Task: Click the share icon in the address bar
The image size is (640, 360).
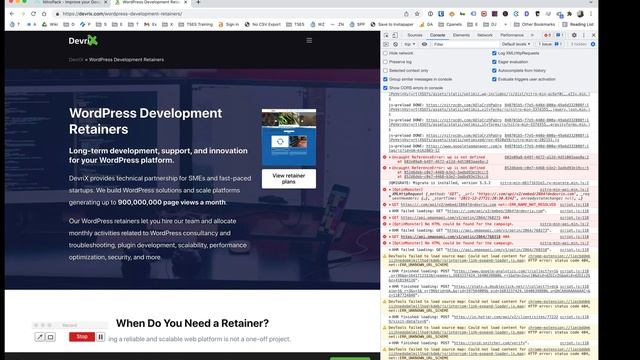Action: (x=406, y=13)
